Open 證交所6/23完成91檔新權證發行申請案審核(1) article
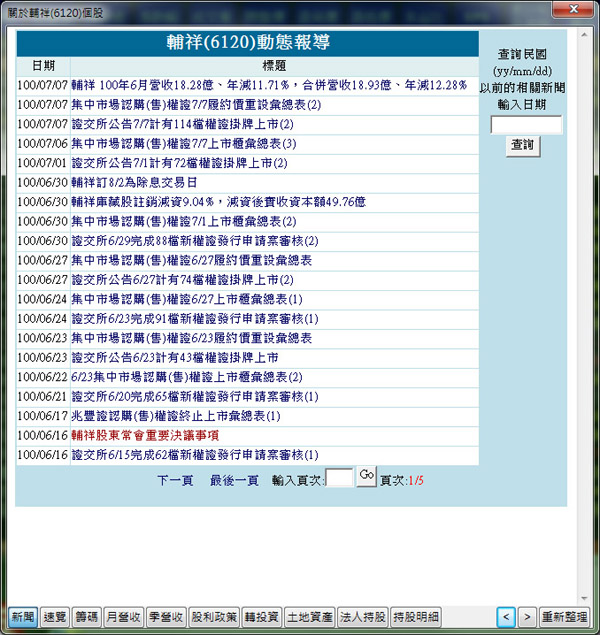 [195, 319]
